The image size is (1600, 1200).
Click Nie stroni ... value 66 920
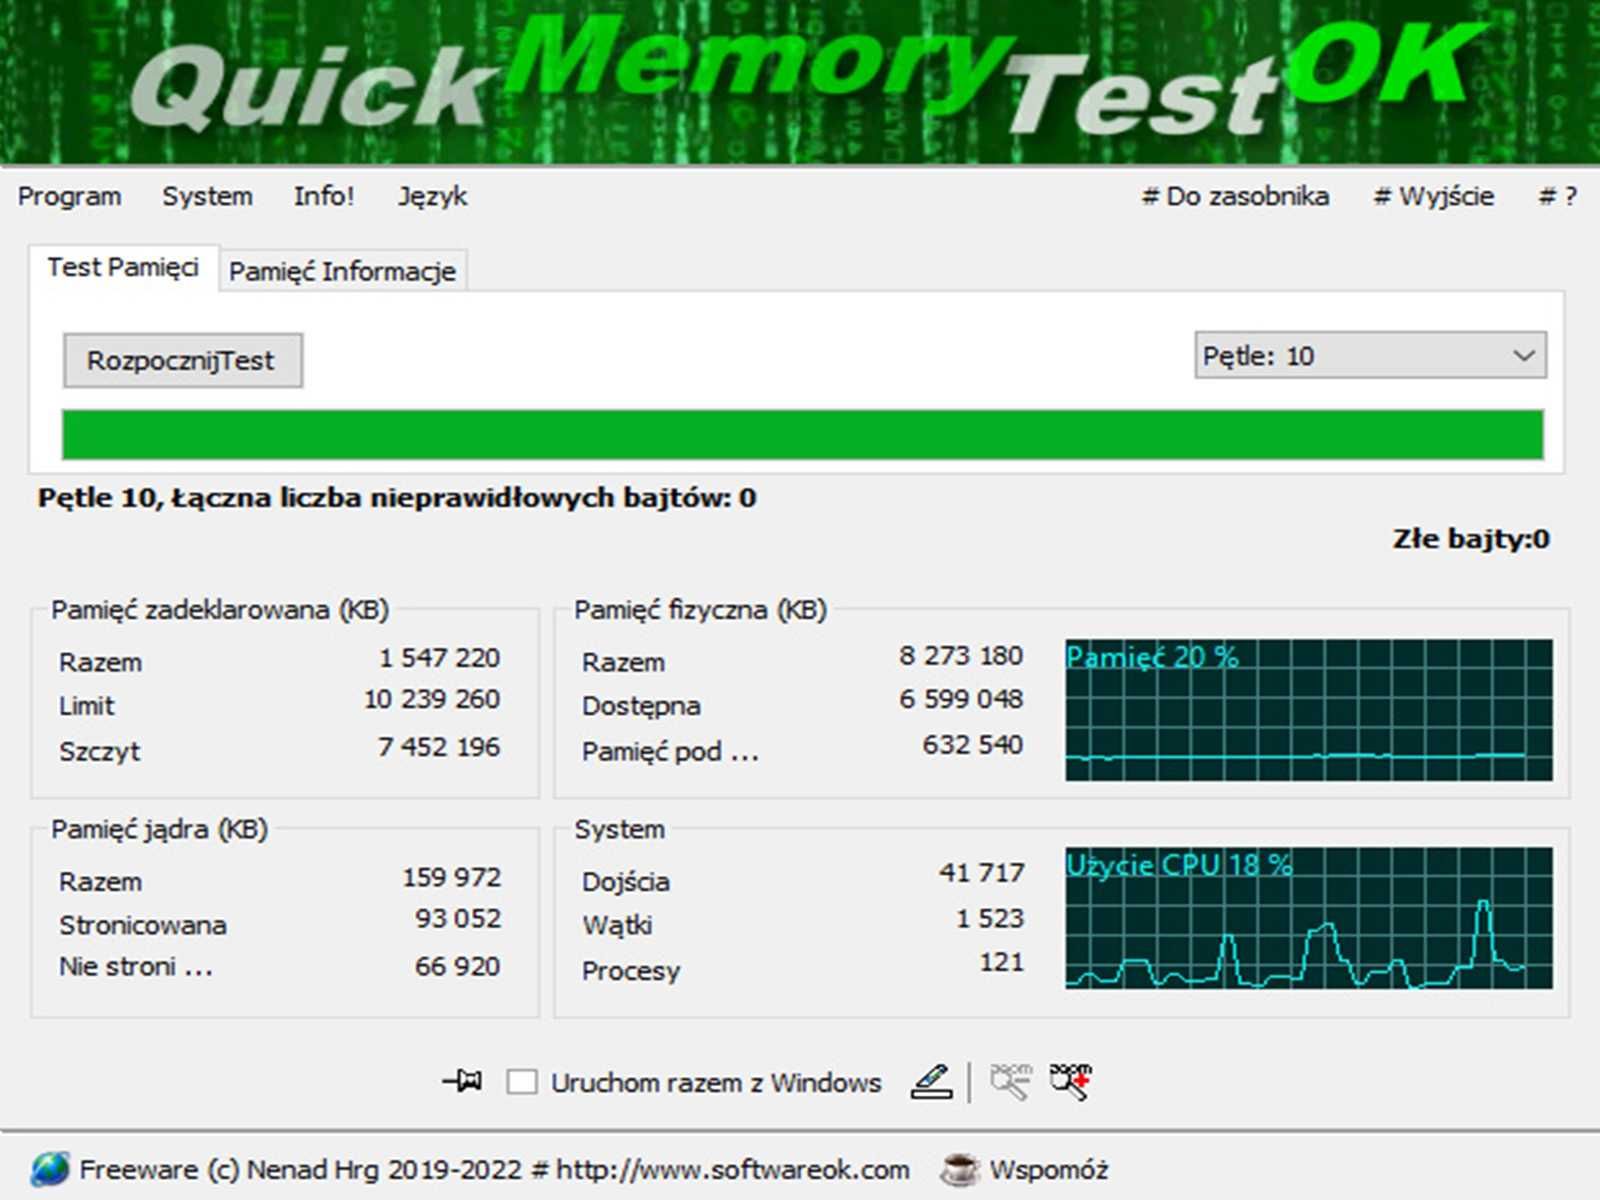pyautogui.click(x=458, y=966)
